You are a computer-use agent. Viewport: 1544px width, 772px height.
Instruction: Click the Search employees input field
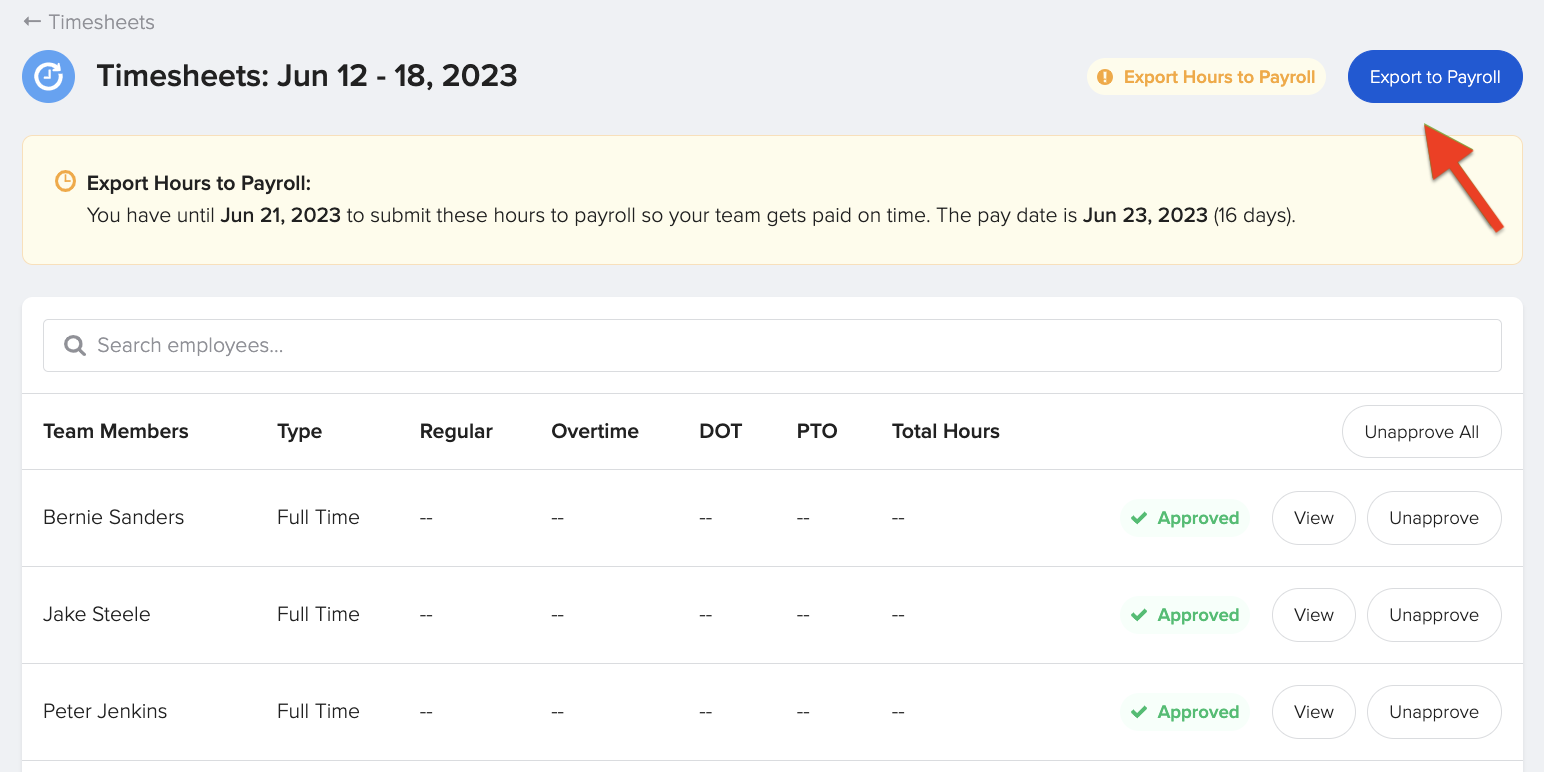point(400,345)
